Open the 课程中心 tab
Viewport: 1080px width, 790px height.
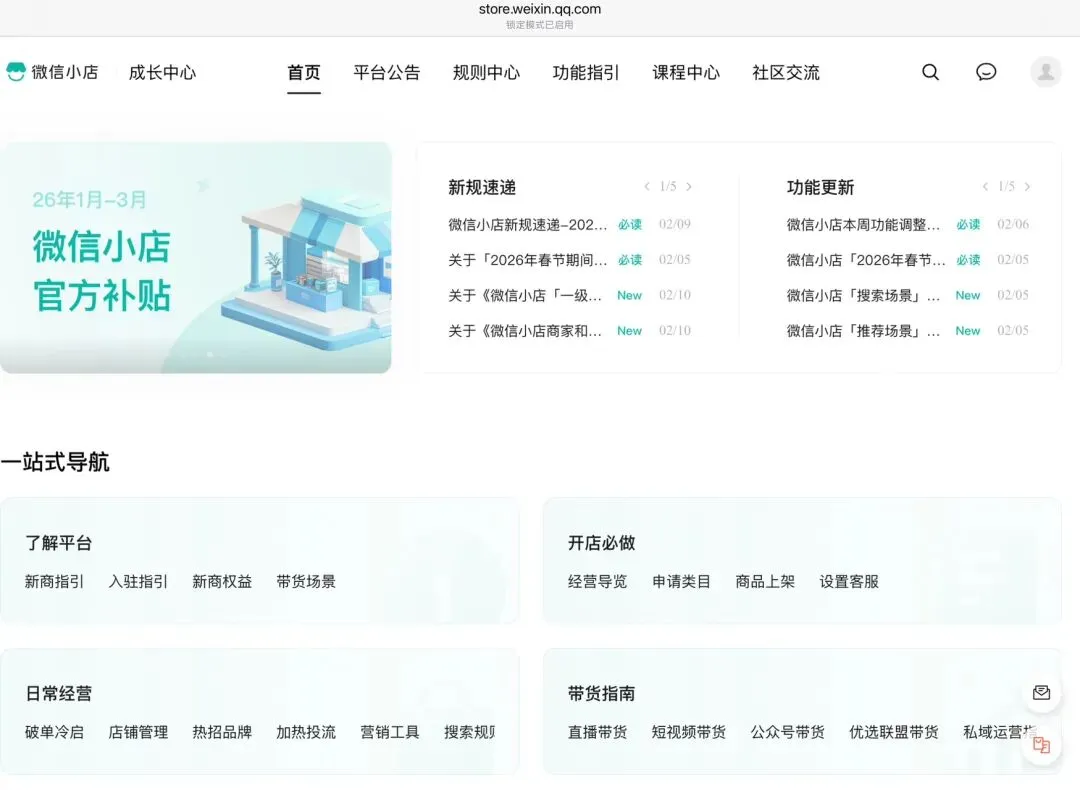tap(686, 72)
